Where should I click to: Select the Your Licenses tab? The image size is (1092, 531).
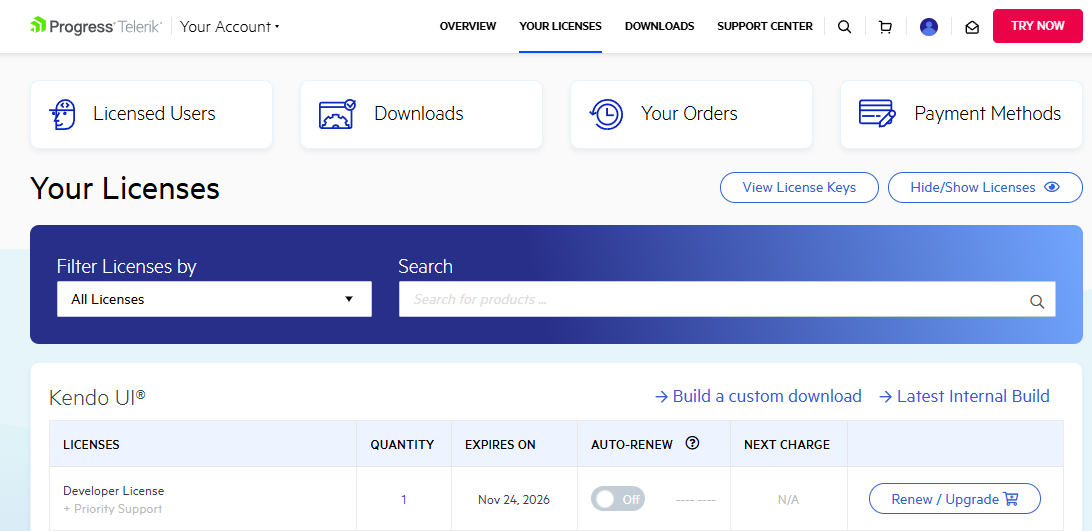(561, 26)
